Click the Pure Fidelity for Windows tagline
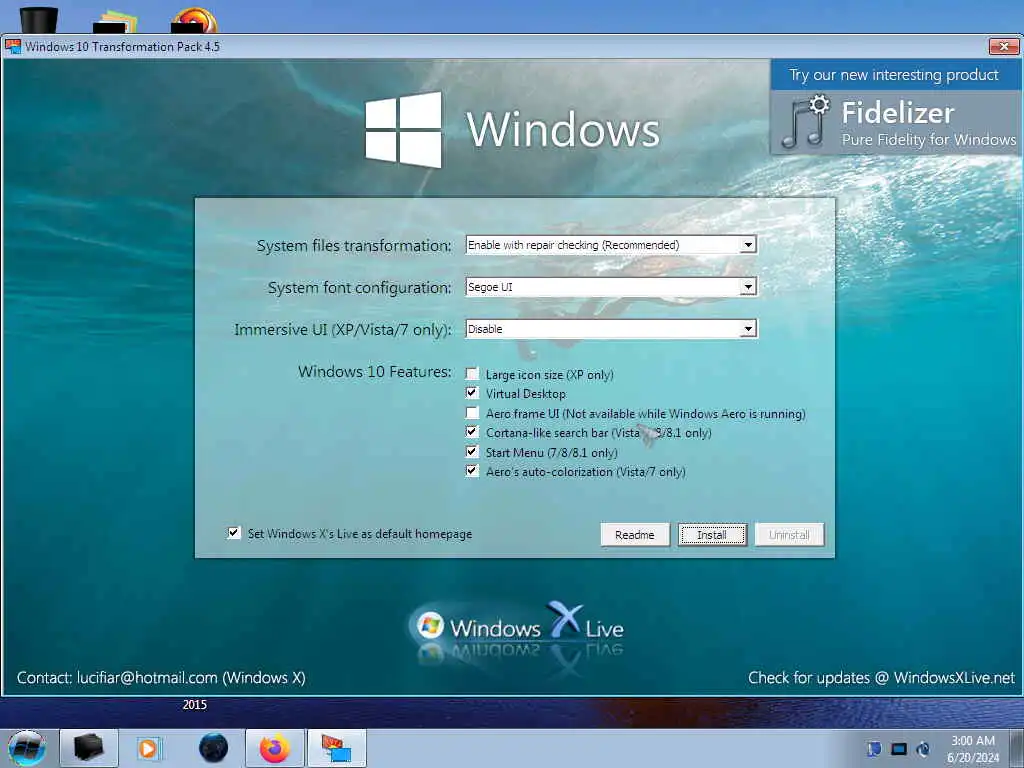The height and width of the screenshot is (768, 1024). point(929,140)
